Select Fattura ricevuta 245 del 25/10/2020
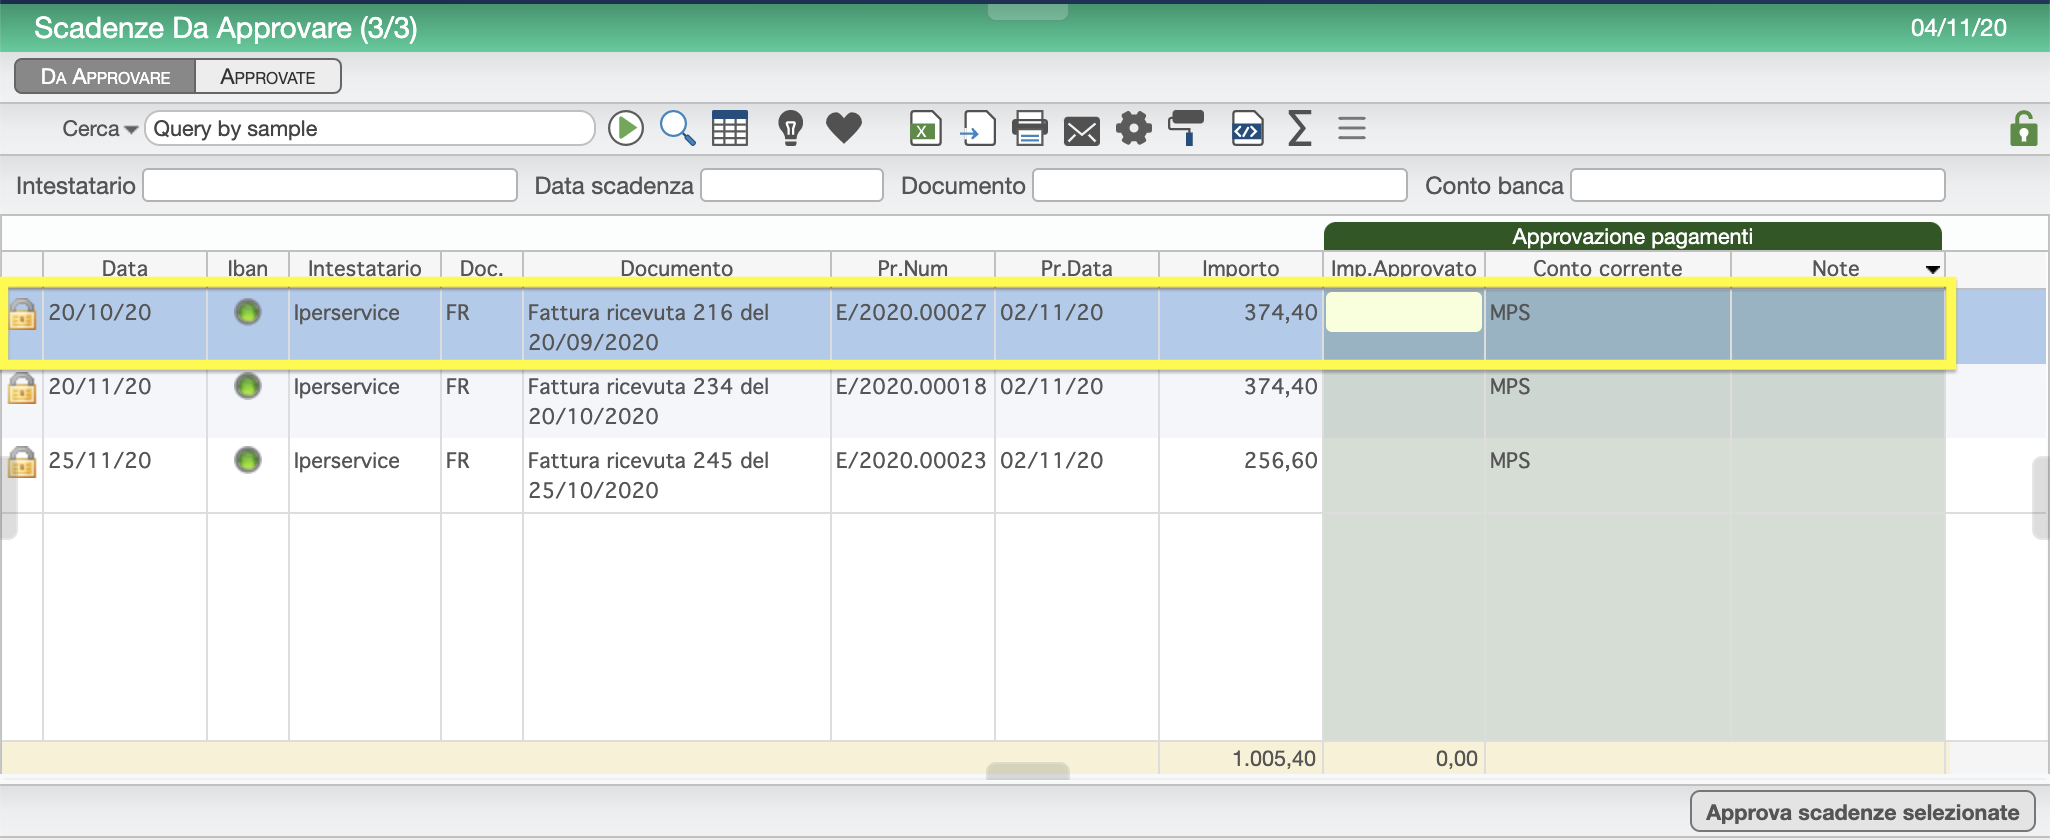Viewport: 2050px width, 840px height. click(648, 475)
